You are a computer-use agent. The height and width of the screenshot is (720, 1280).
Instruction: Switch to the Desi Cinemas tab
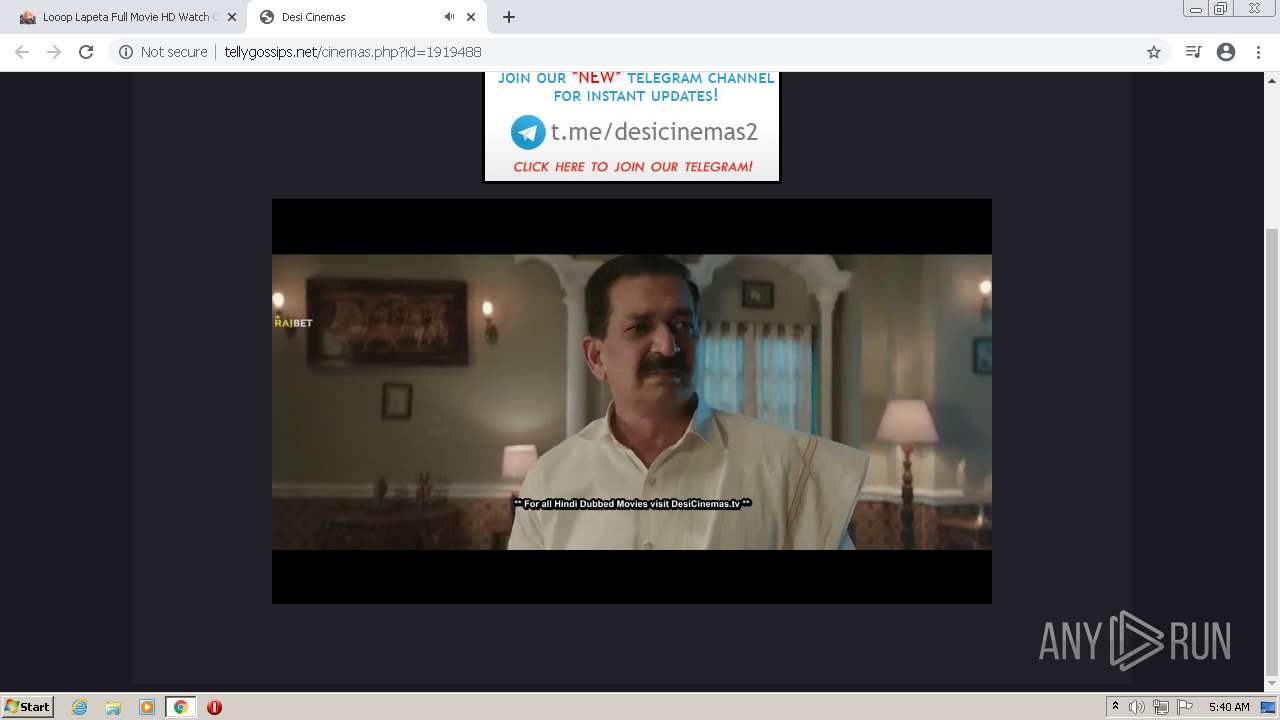point(366,17)
